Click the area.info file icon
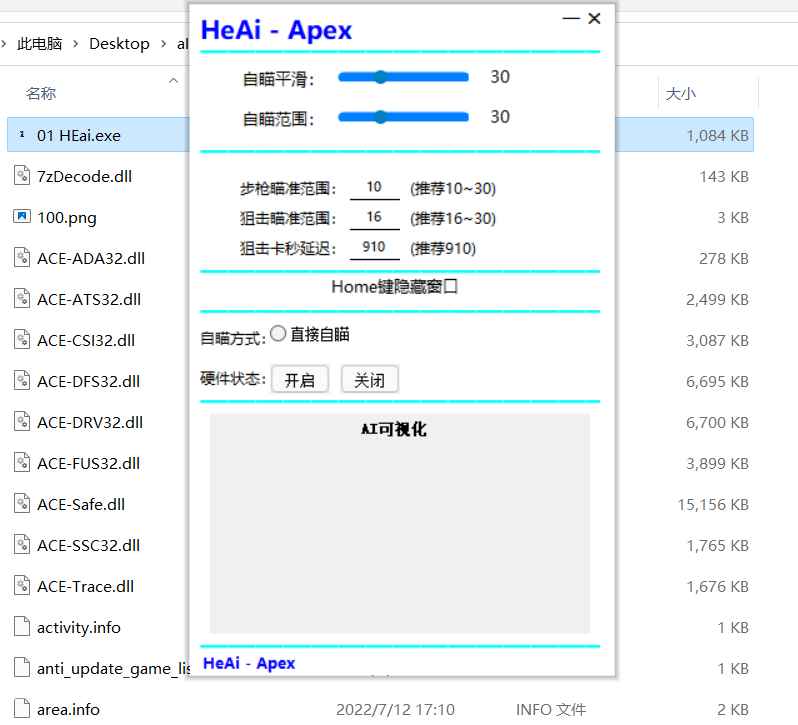This screenshot has width=798, height=725. 21,709
